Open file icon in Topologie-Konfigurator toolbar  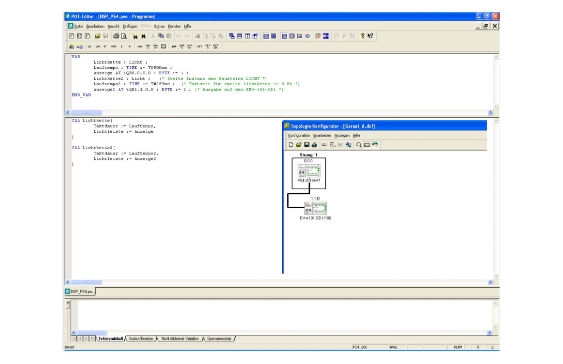(x=299, y=145)
